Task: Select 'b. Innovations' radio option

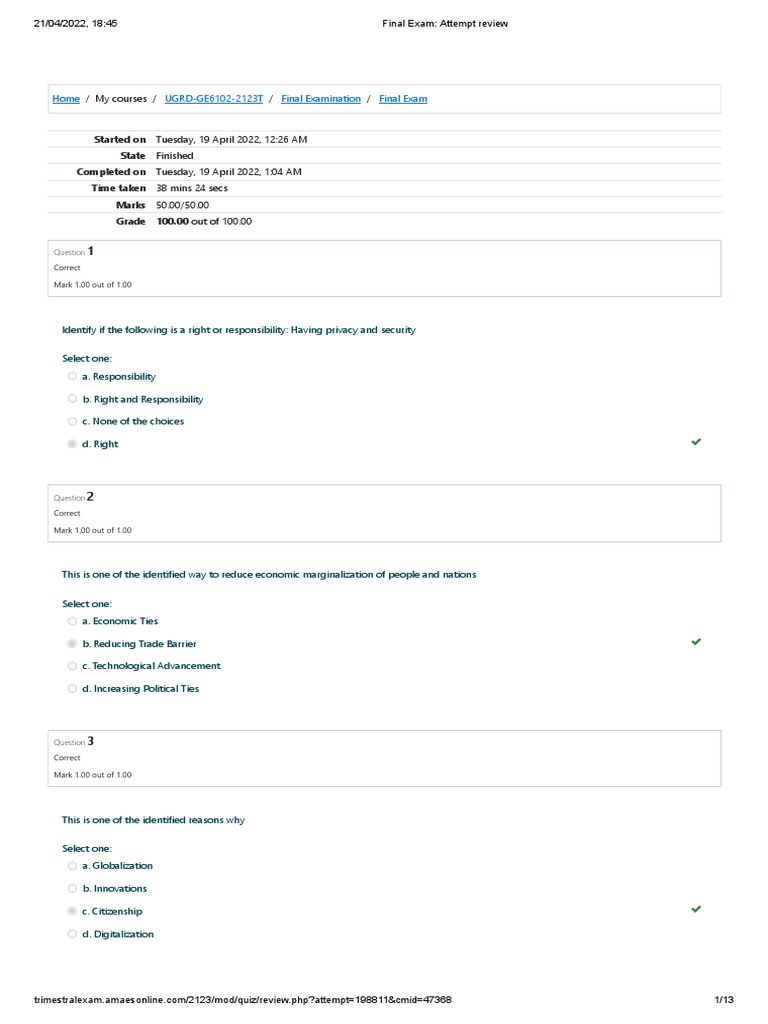Action: pos(72,888)
